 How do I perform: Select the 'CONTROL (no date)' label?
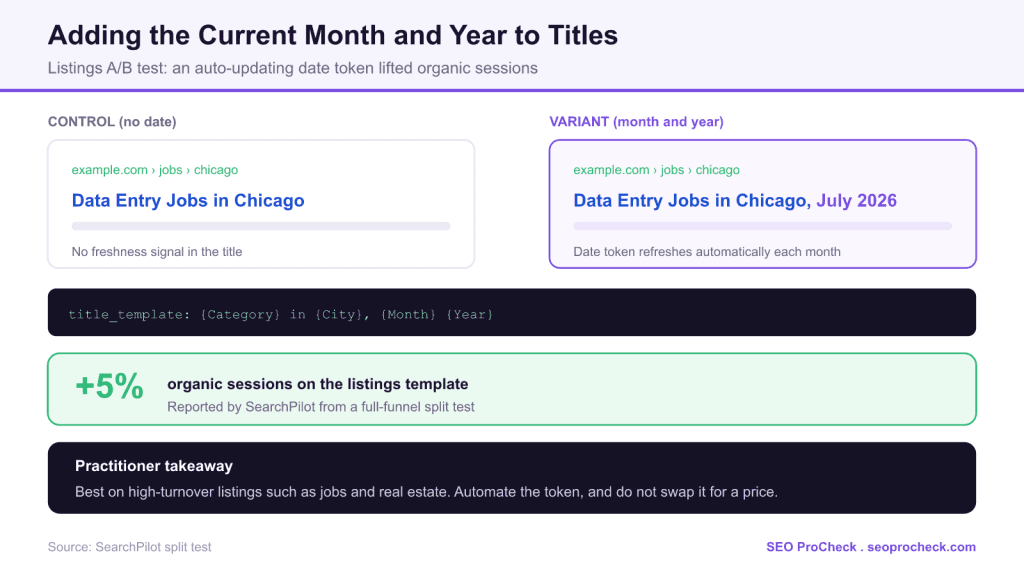click(x=112, y=121)
